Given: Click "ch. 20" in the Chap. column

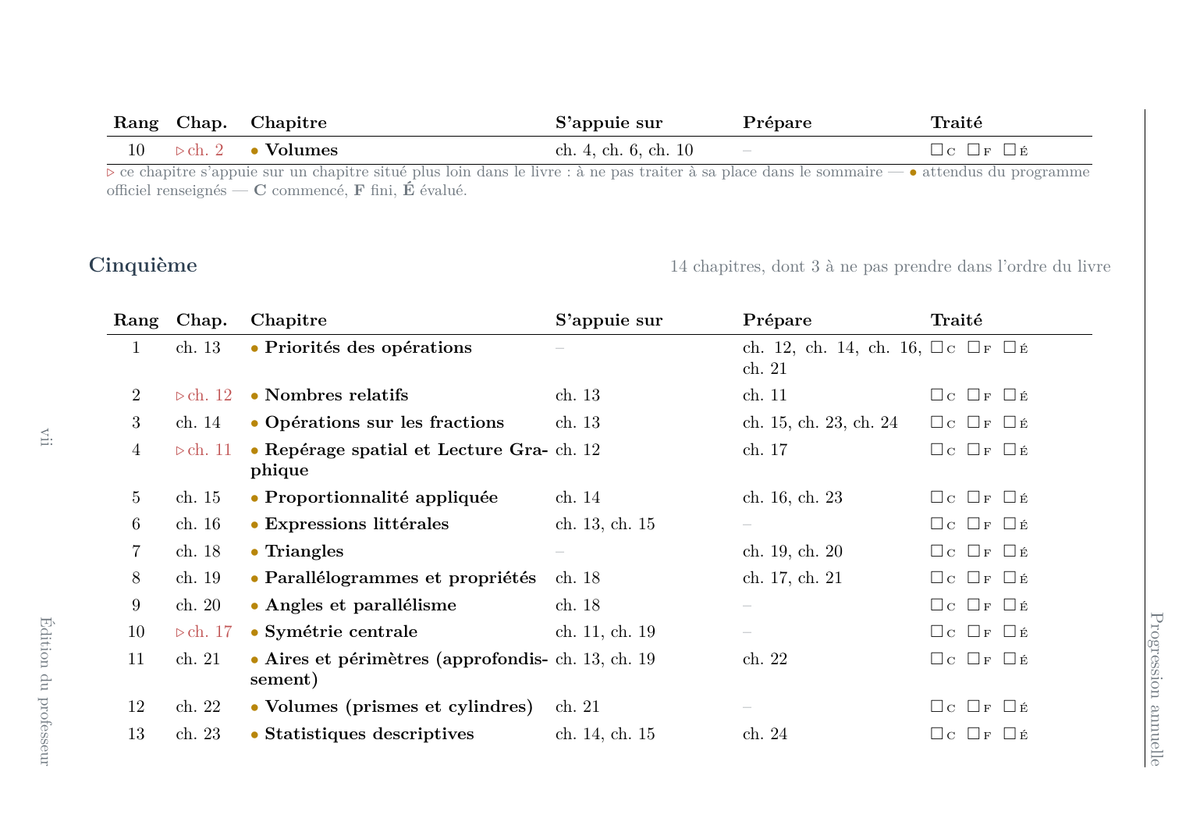Looking at the screenshot, I should (198, 605).
